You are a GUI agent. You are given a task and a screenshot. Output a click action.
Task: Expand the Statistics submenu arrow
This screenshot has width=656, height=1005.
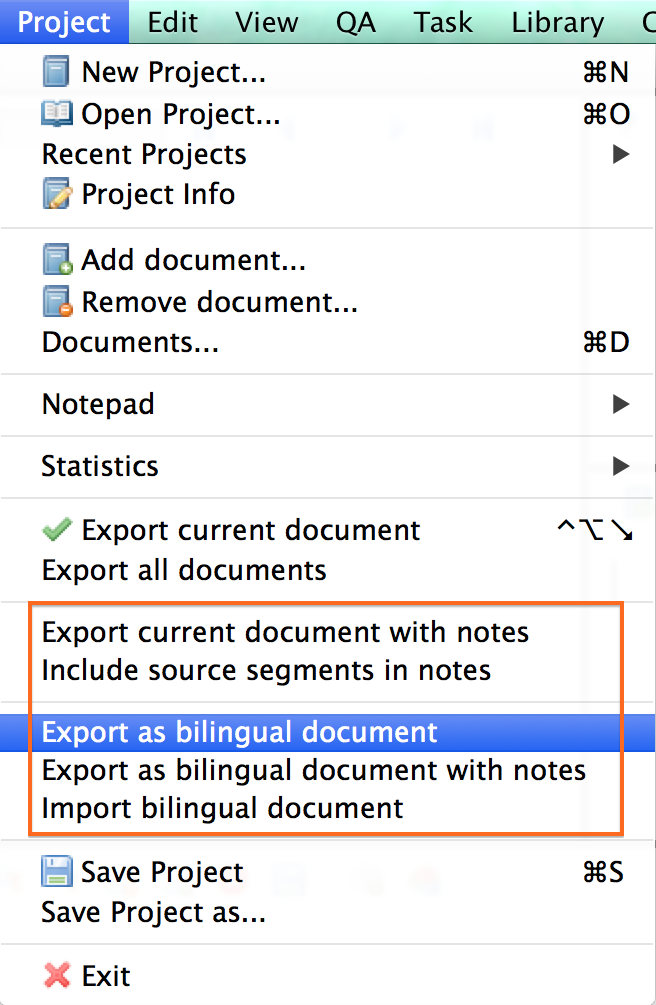coord(621,466)
